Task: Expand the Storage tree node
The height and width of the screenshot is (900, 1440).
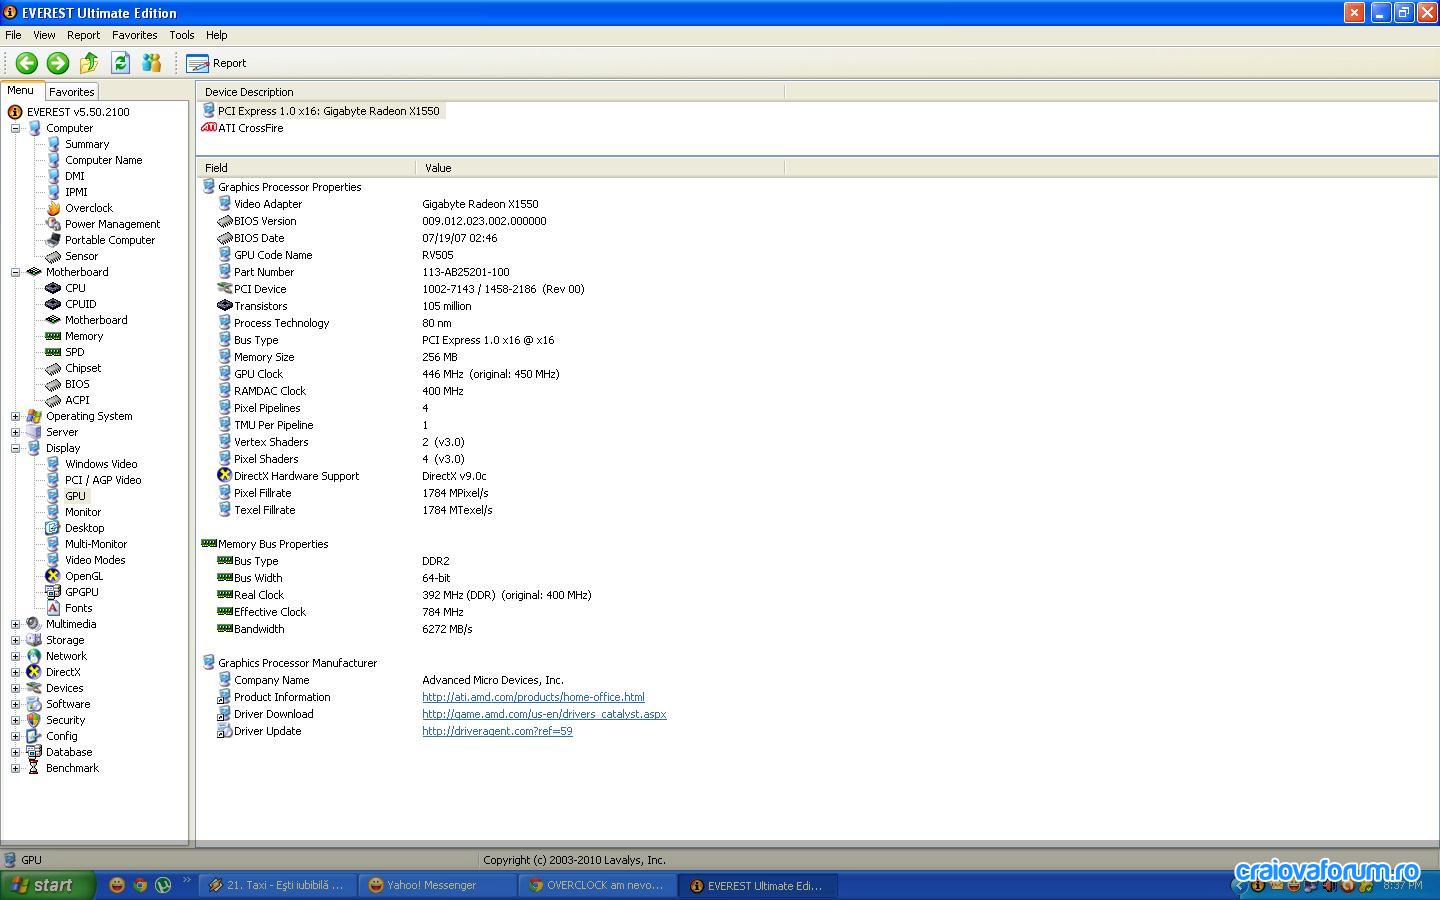Action: 15,640
